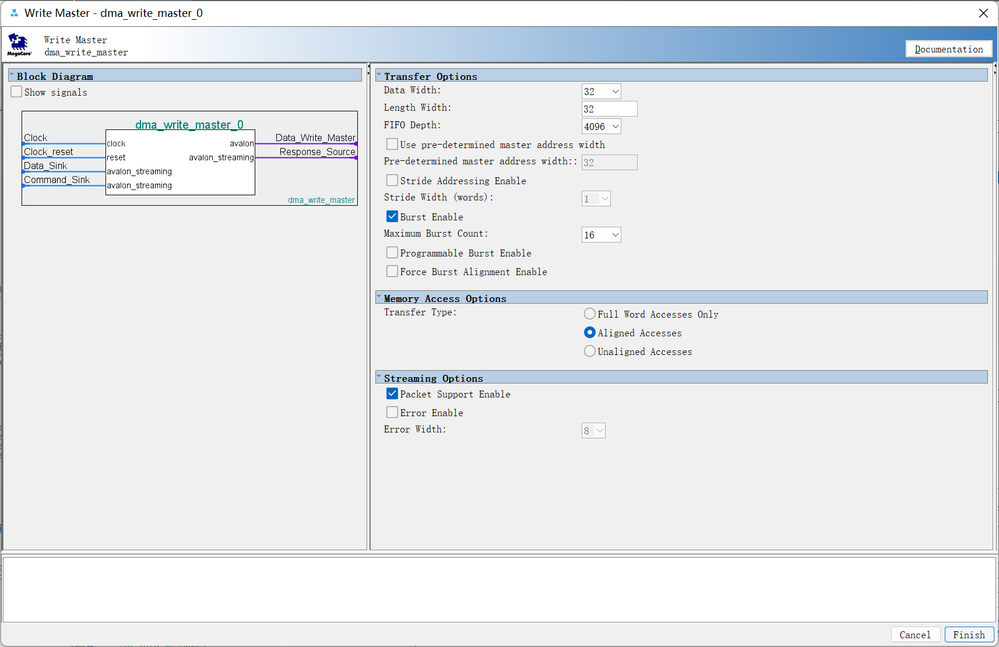Viewport: 999px width, 647px height.
Task: Select Unaligned Accesses transfer type
Action: tap(590, 352)
